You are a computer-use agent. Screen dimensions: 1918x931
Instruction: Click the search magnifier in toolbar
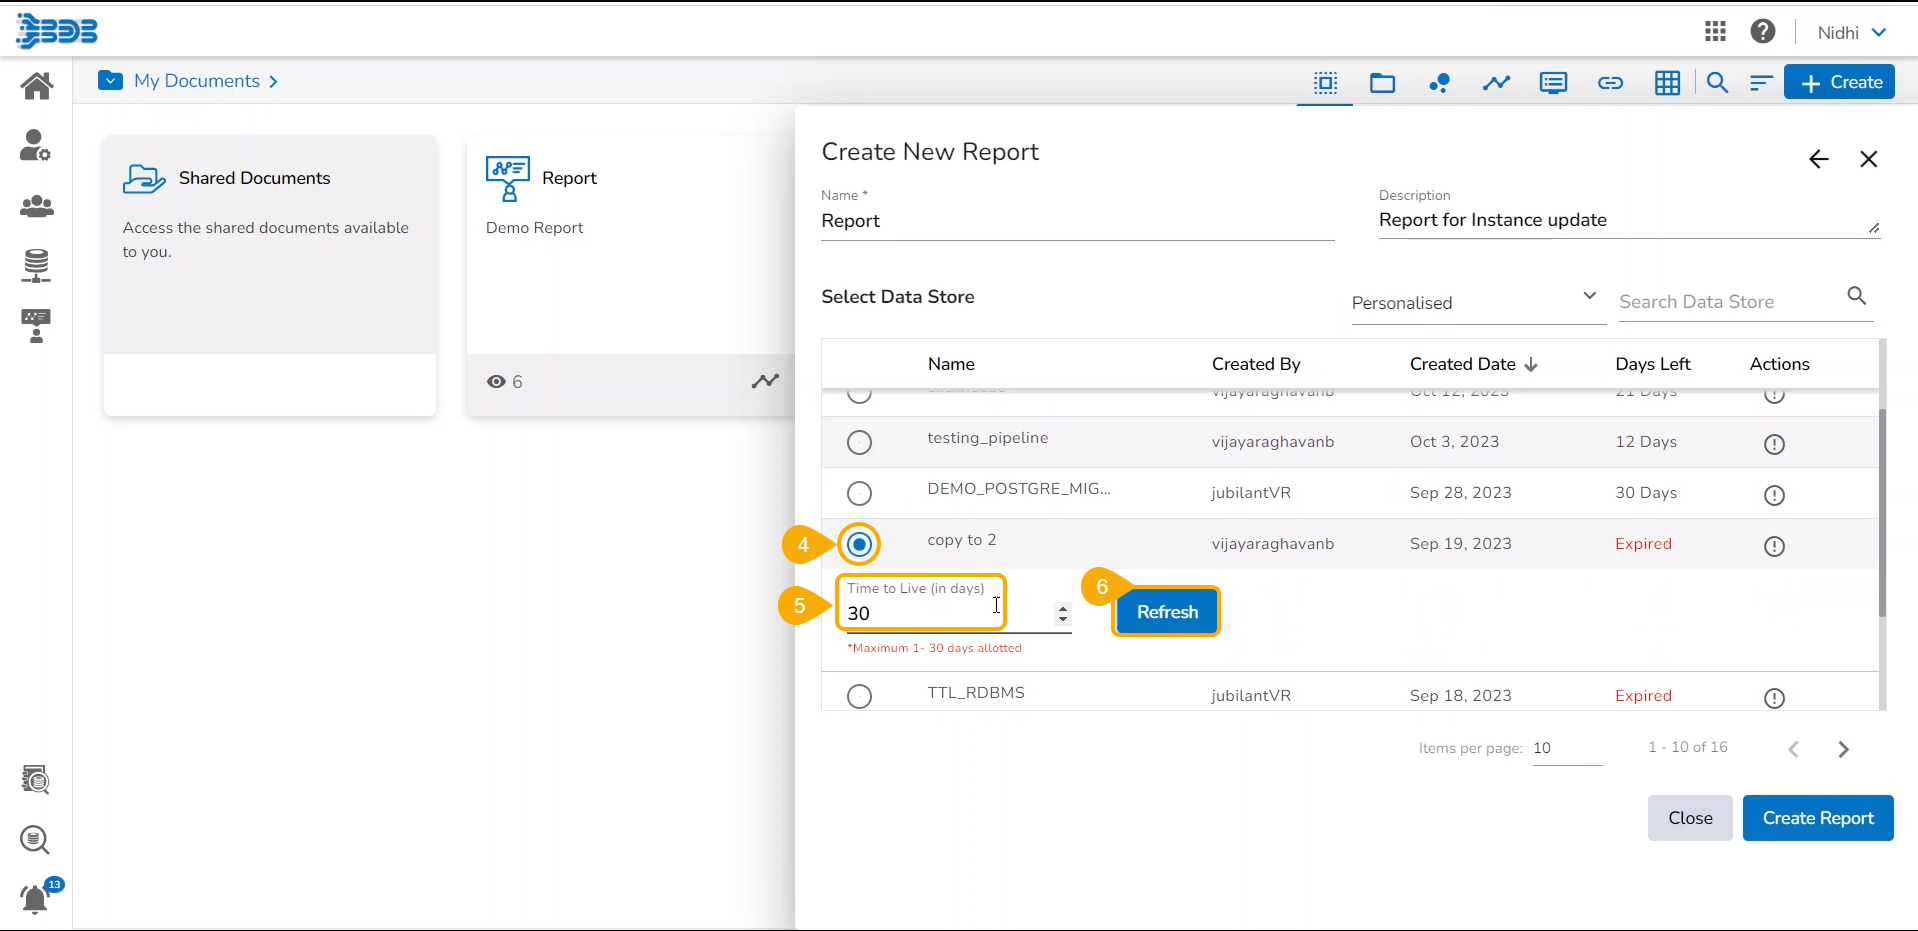(1717, 83)
